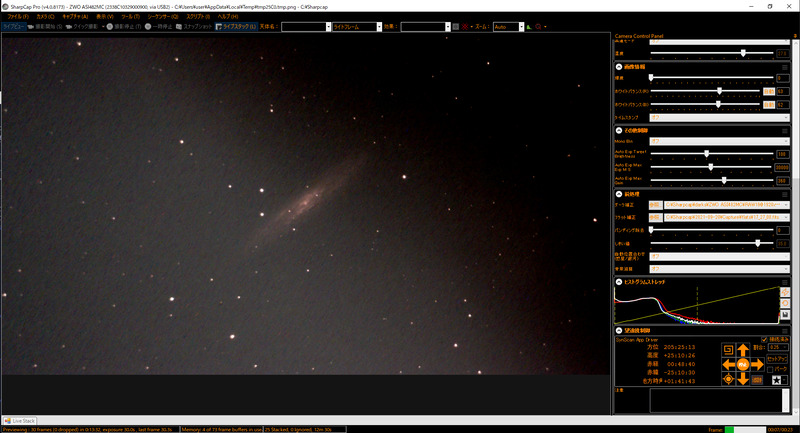Click the mount move up arrow
Viewport: 800px width, 433px height.
(x=743, y=350)
